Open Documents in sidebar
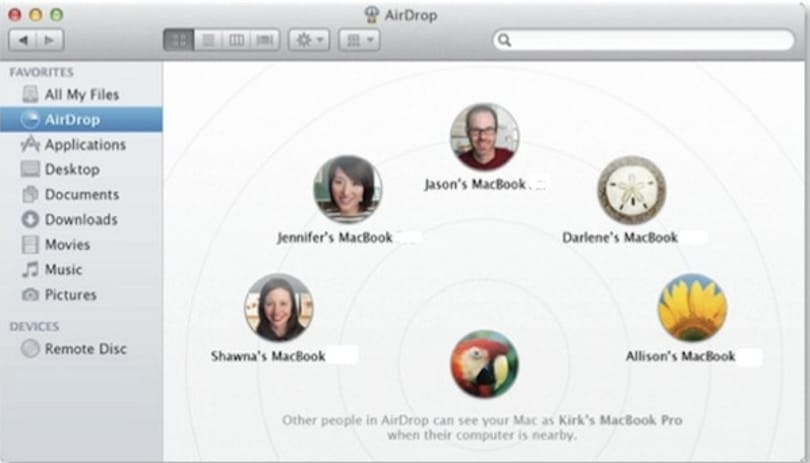 [x=81, y=194]
